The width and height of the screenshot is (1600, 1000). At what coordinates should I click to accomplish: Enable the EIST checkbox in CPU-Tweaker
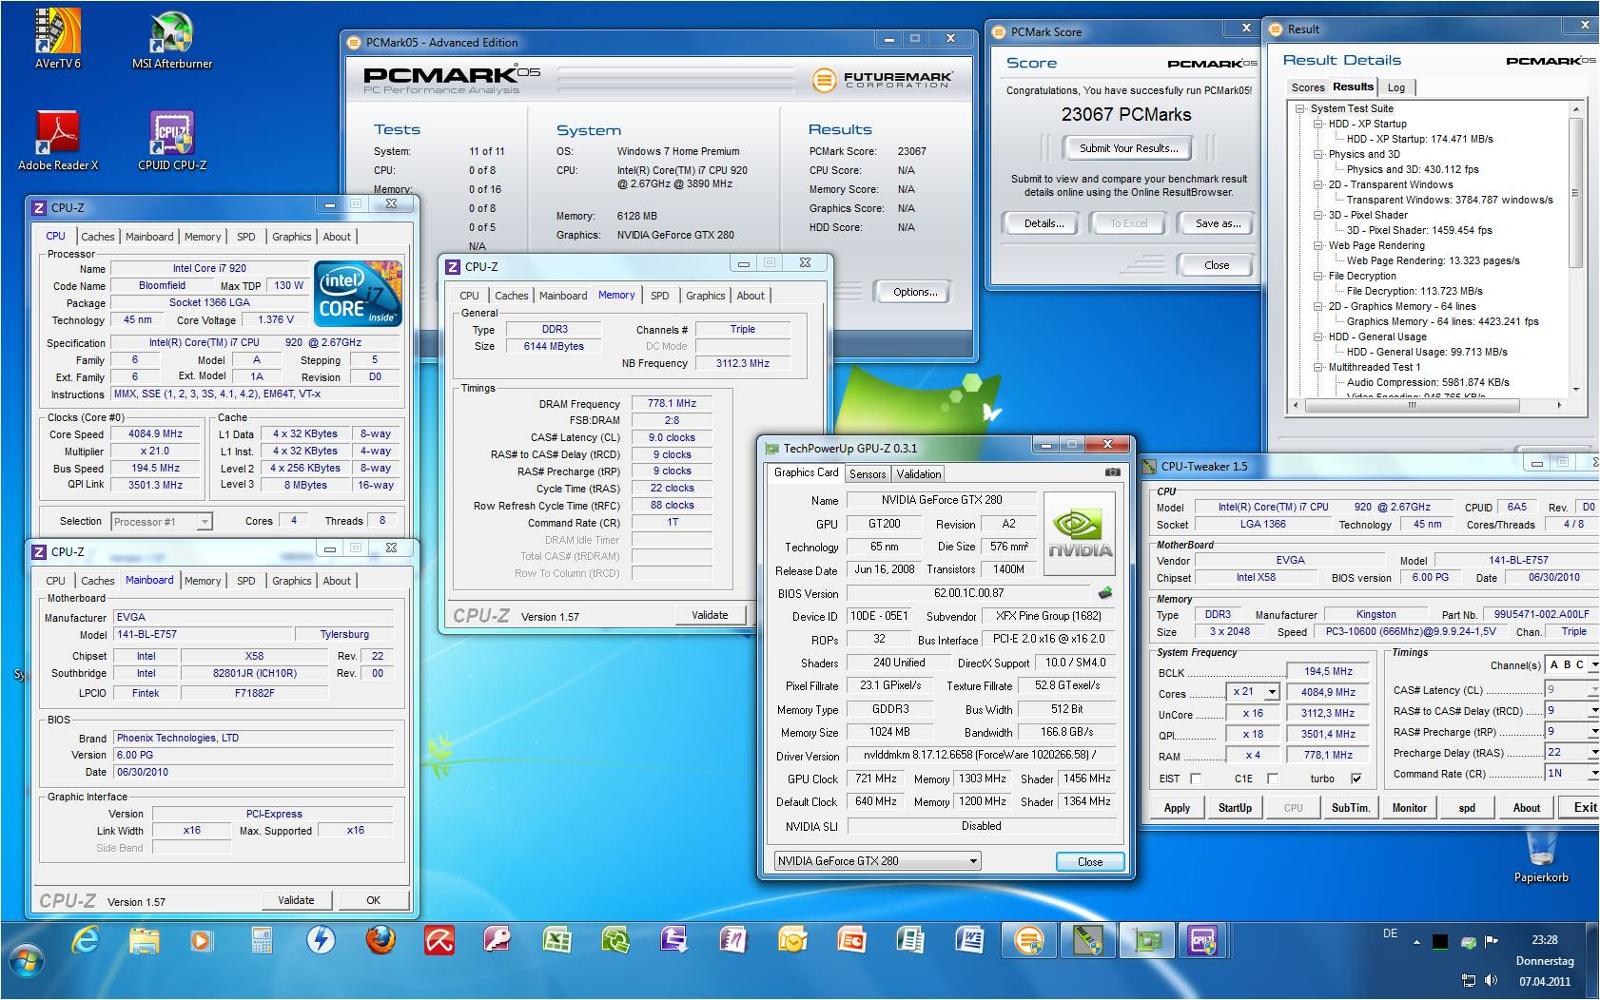click(x=1195, y=779)
